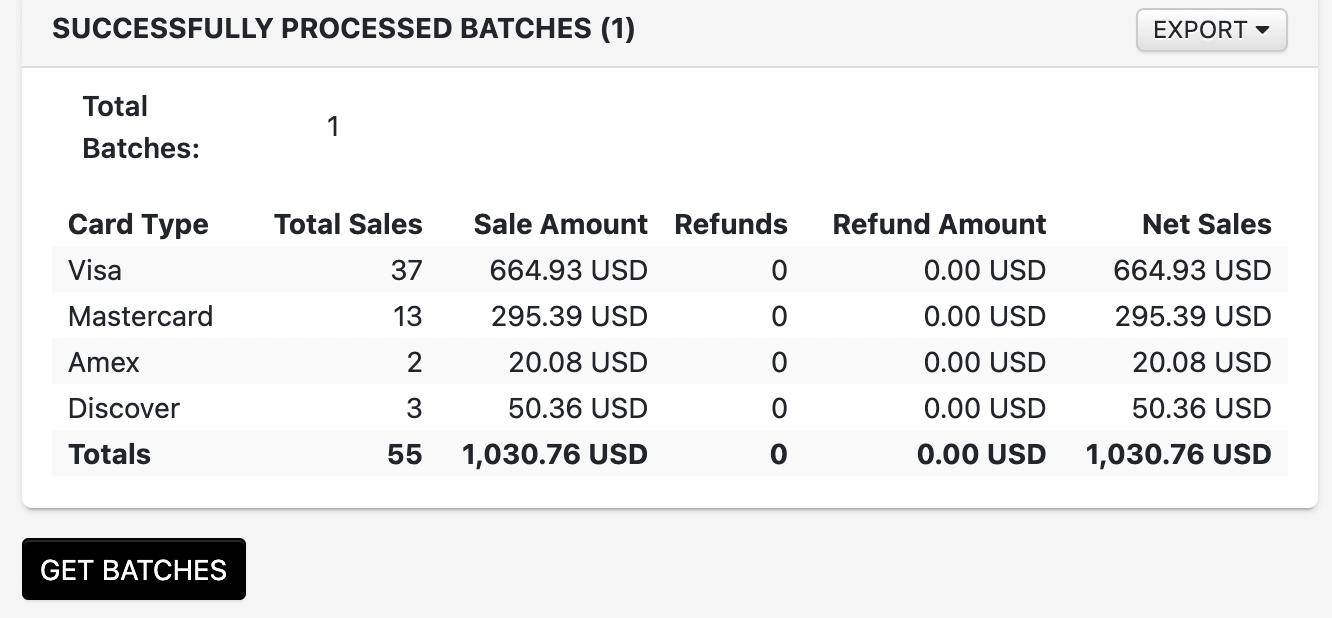Click the Card Type column header
The width and height of the screenshot is (1332, 618).
click(138, 224)
